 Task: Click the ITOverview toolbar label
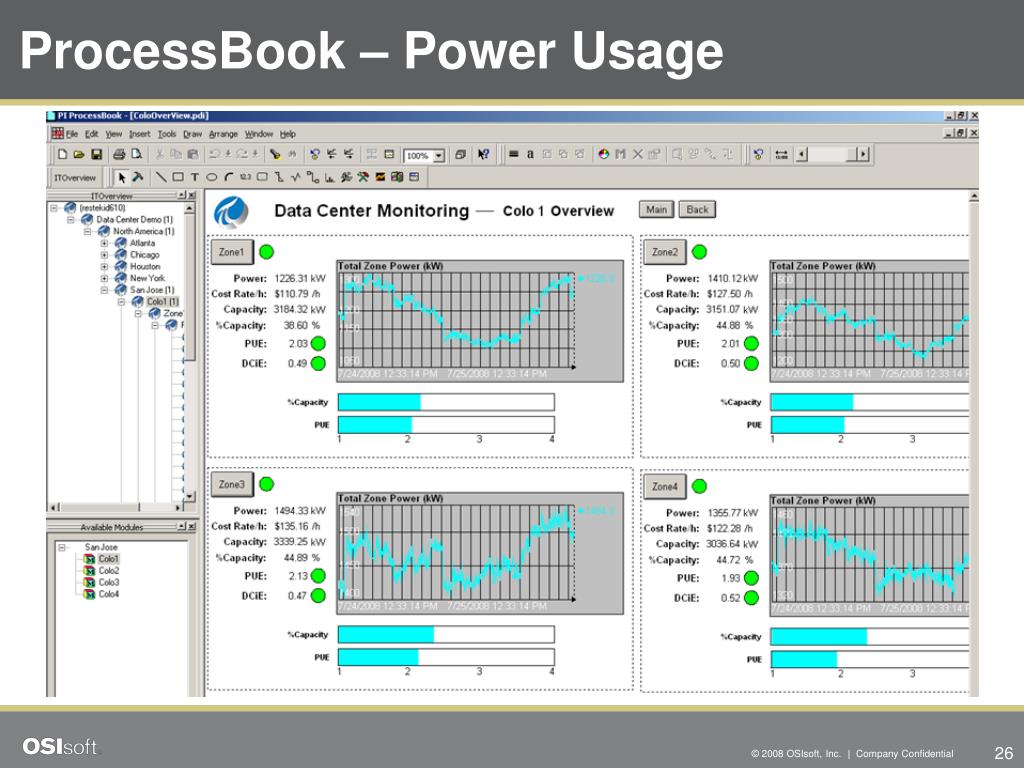(75, 178)
